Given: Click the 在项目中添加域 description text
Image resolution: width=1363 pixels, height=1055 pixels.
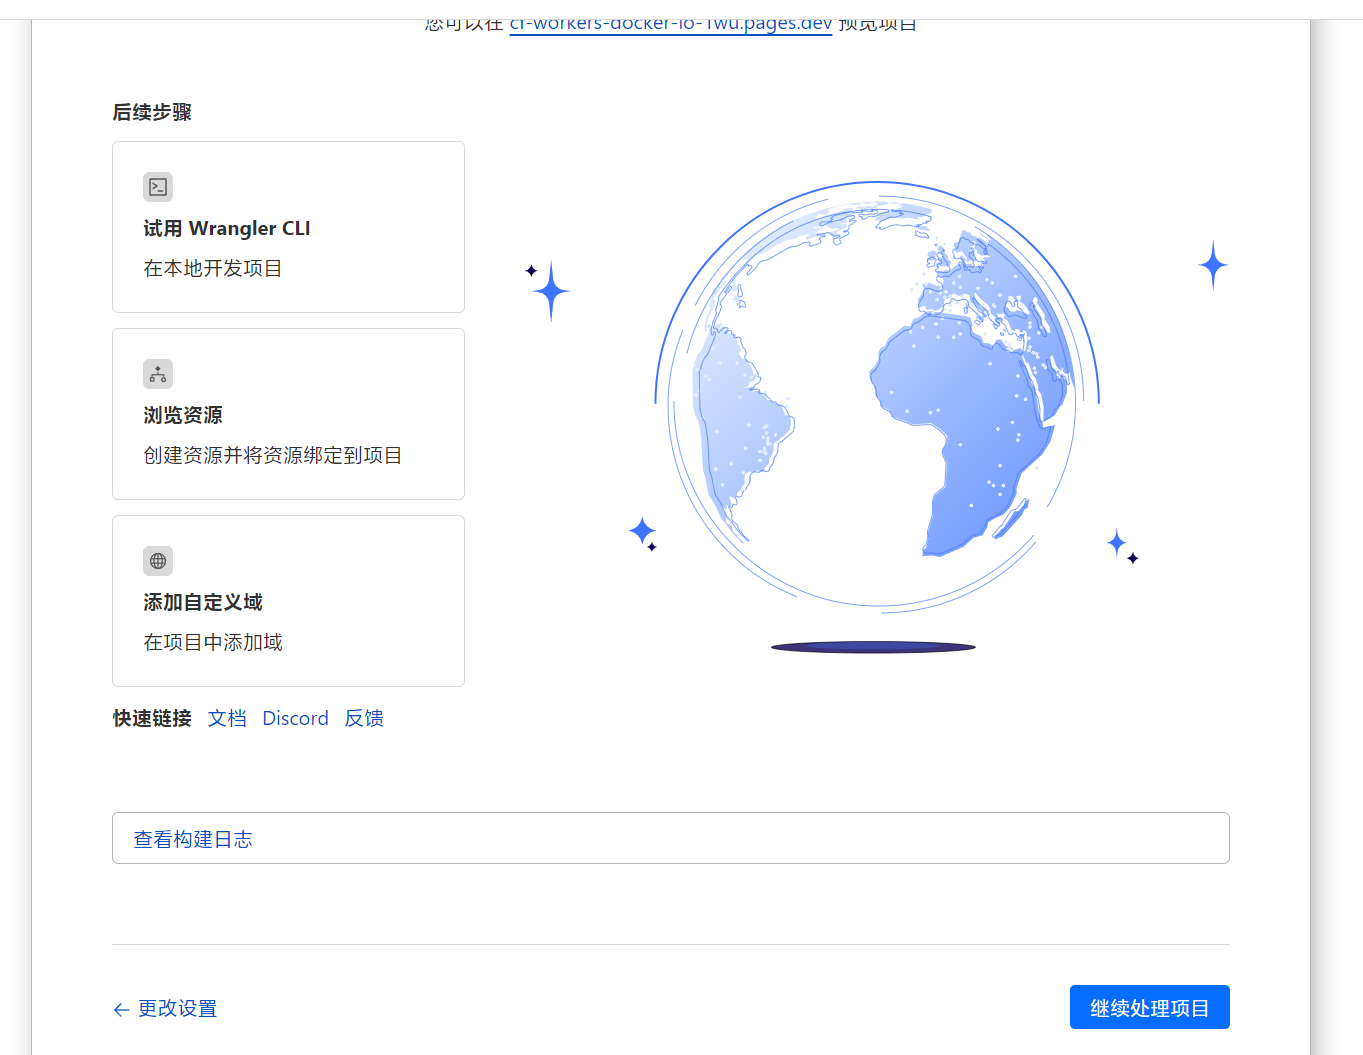Looking at the screenshot, I should point(213,643).
